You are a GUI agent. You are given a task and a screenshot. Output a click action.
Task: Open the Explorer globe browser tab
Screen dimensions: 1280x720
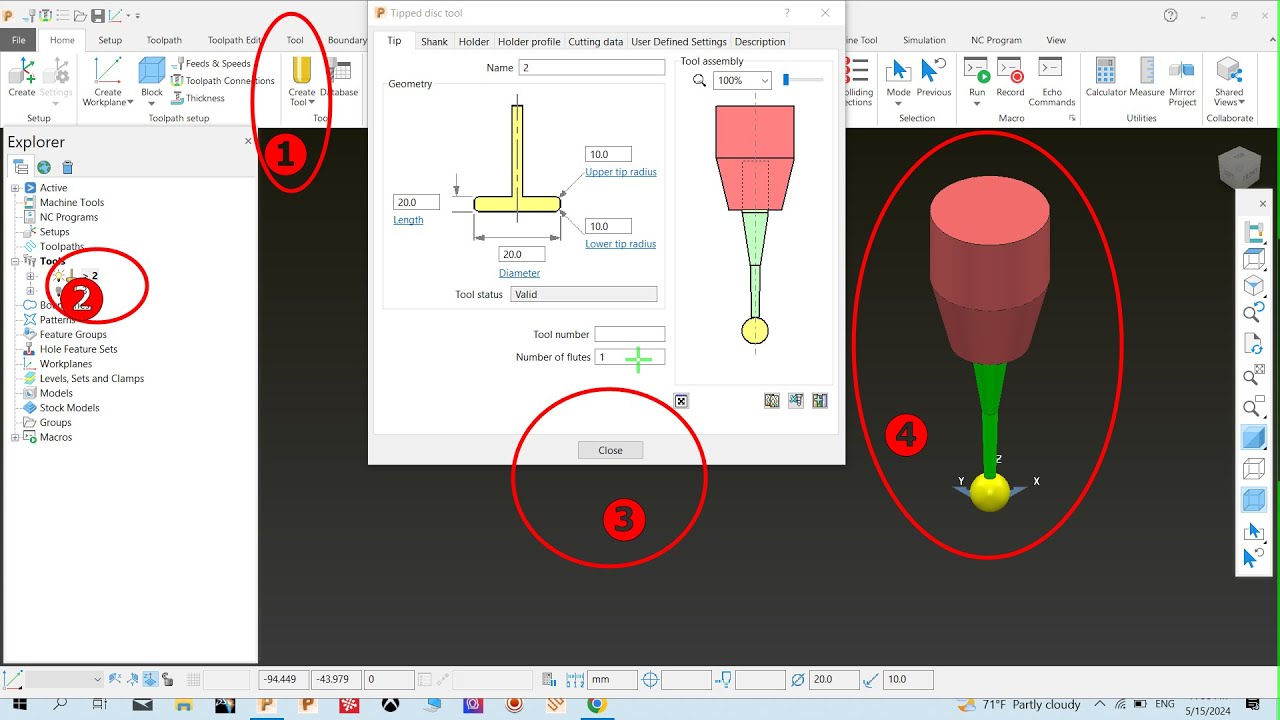(44, 167)
